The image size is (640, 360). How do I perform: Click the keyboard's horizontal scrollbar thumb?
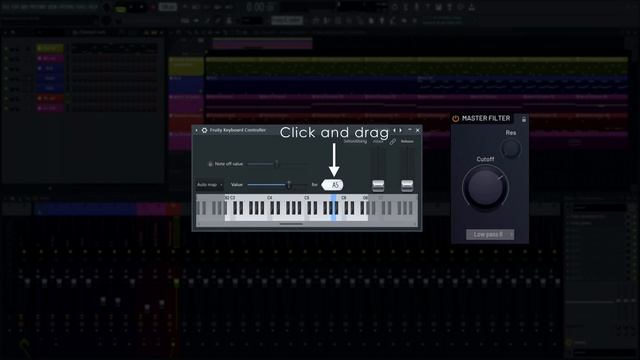pos(291,224)
